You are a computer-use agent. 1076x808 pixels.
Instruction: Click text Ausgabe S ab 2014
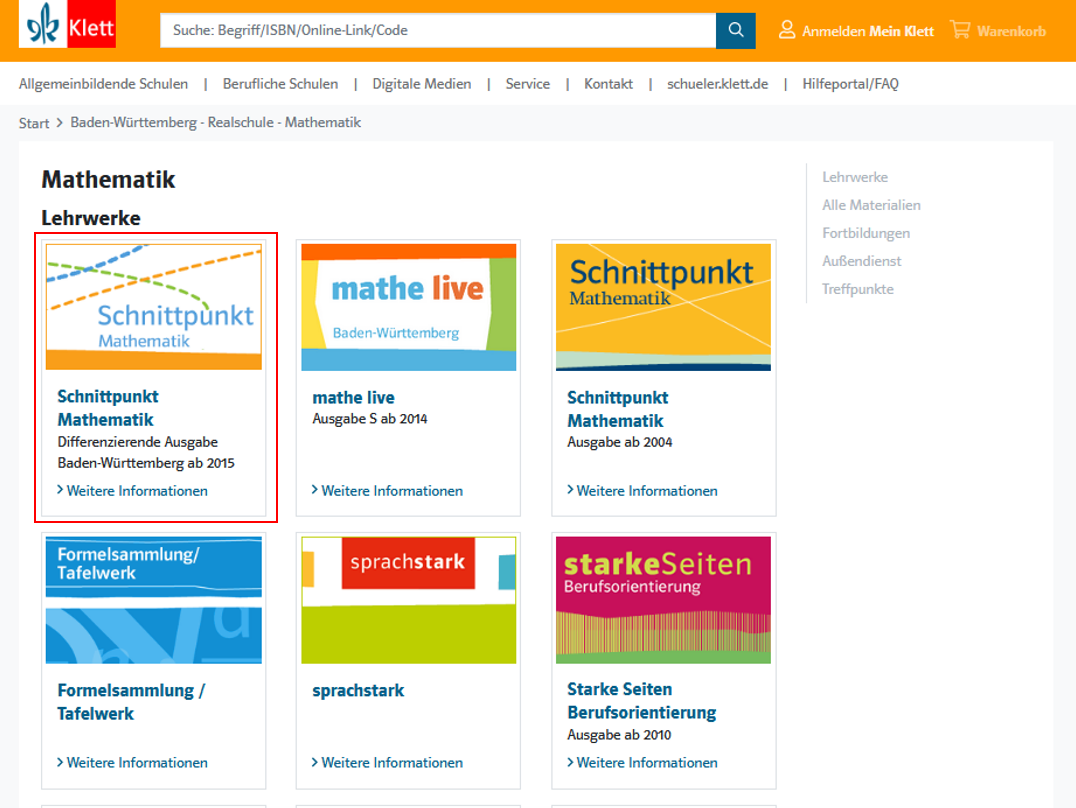[370, 419]
